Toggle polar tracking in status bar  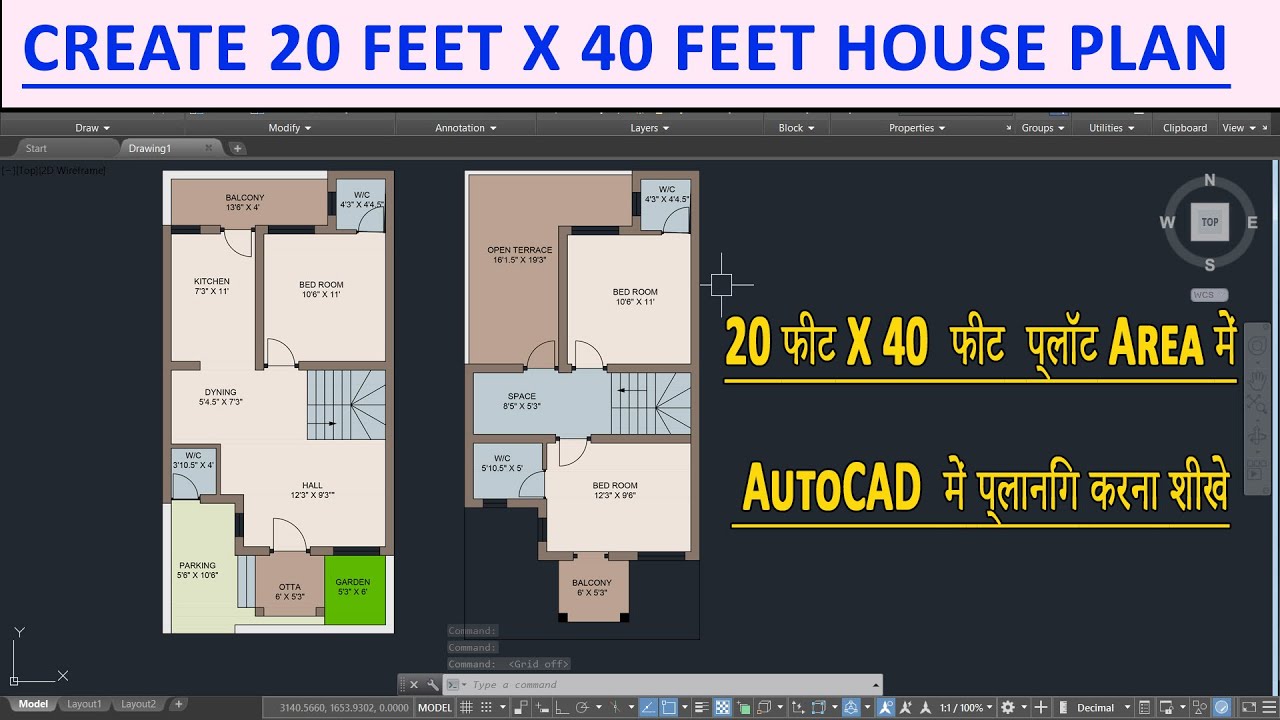point(582,707)
